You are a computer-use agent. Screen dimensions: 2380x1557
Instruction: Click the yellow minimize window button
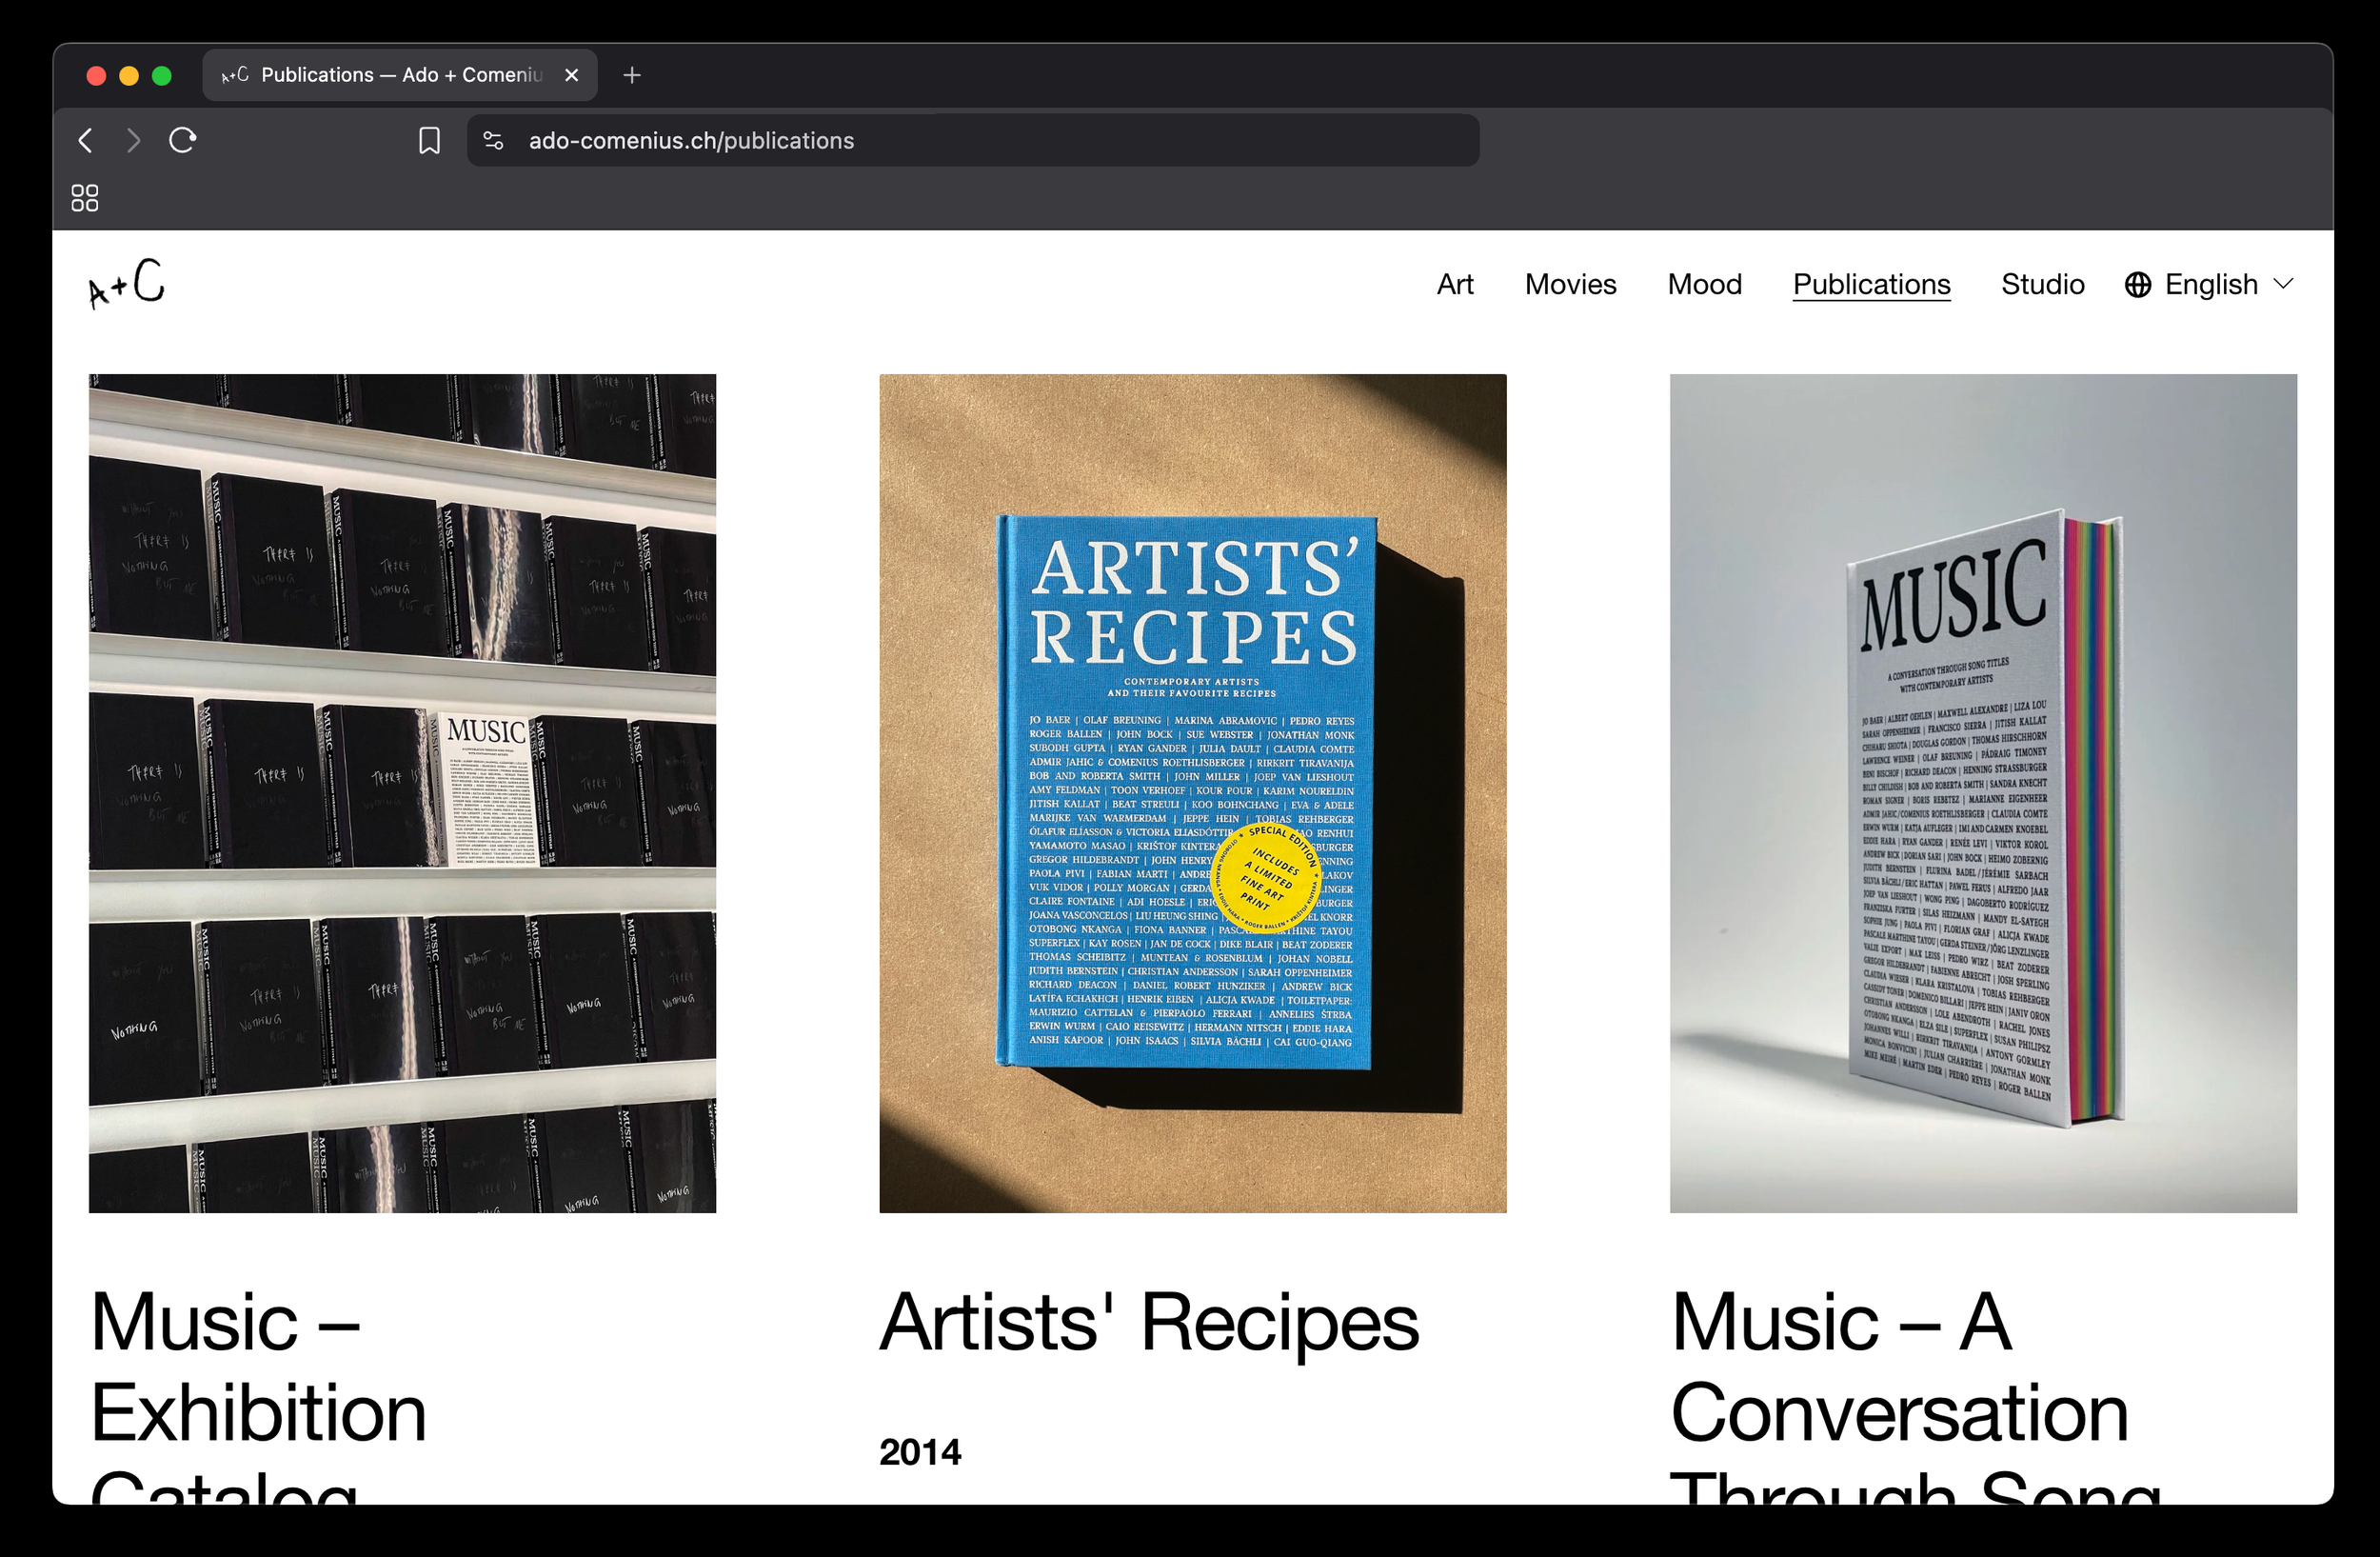pos(129,76)
